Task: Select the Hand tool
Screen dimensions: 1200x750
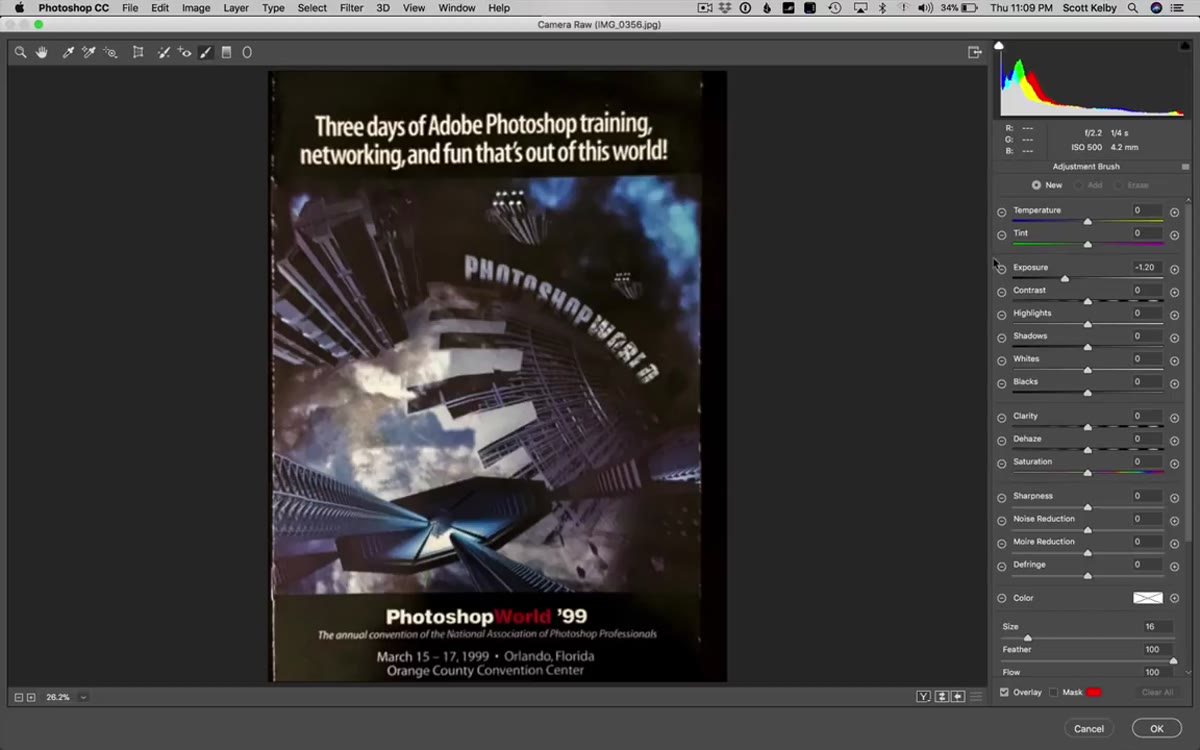Action: pos(42,52)
